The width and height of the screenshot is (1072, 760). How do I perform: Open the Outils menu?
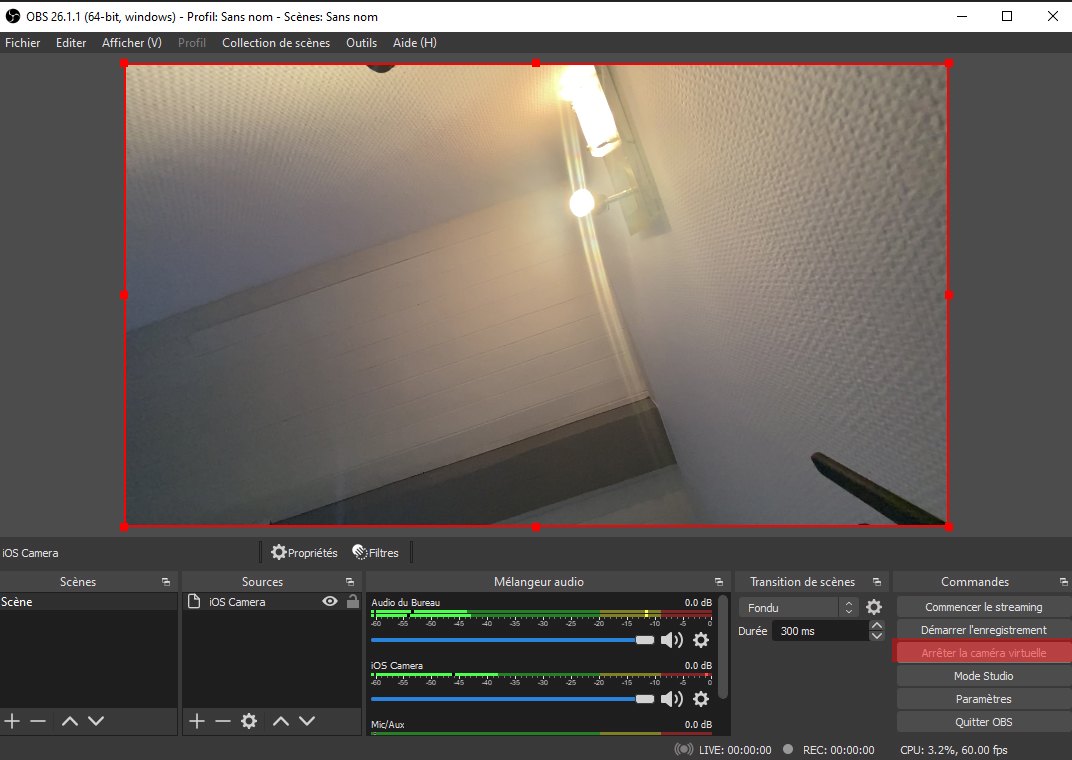pyautogui.click(x=361, y=42)
